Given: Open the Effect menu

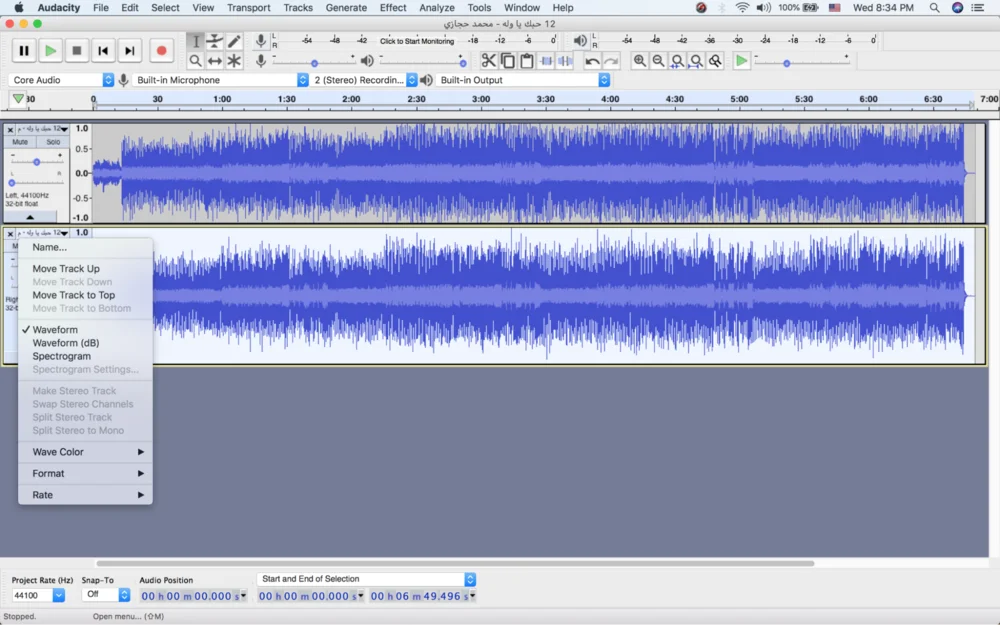Looking at the screenshot, I should pos(393,8).
